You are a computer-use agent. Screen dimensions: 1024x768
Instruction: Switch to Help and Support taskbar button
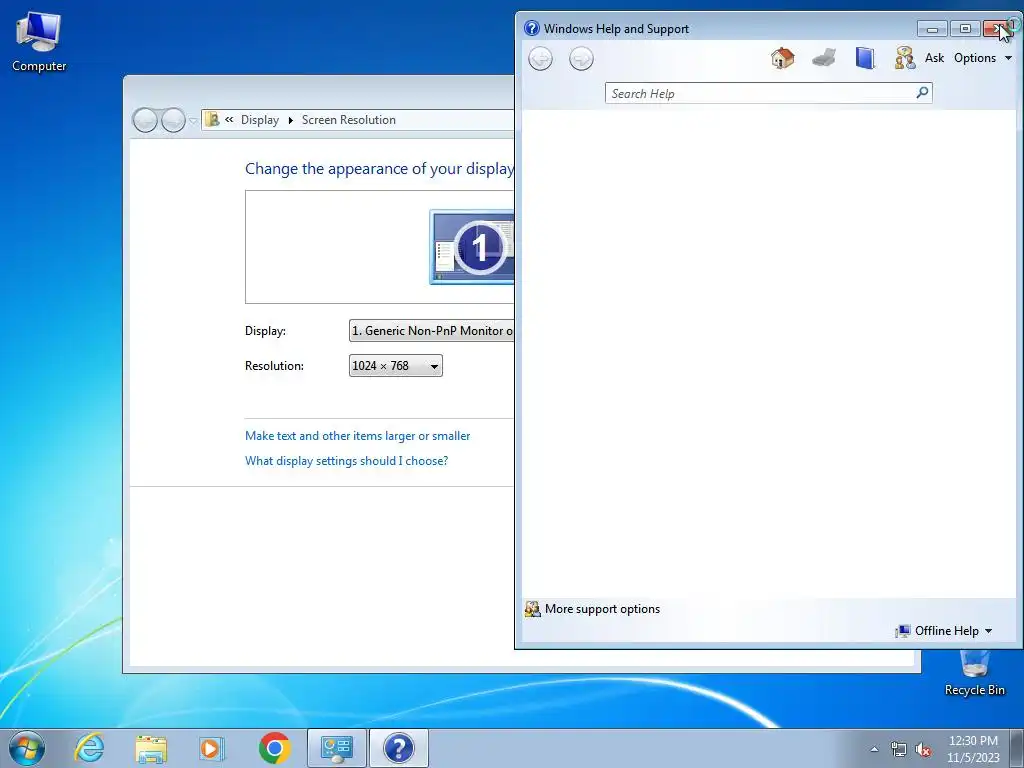[x=399, y=748]
